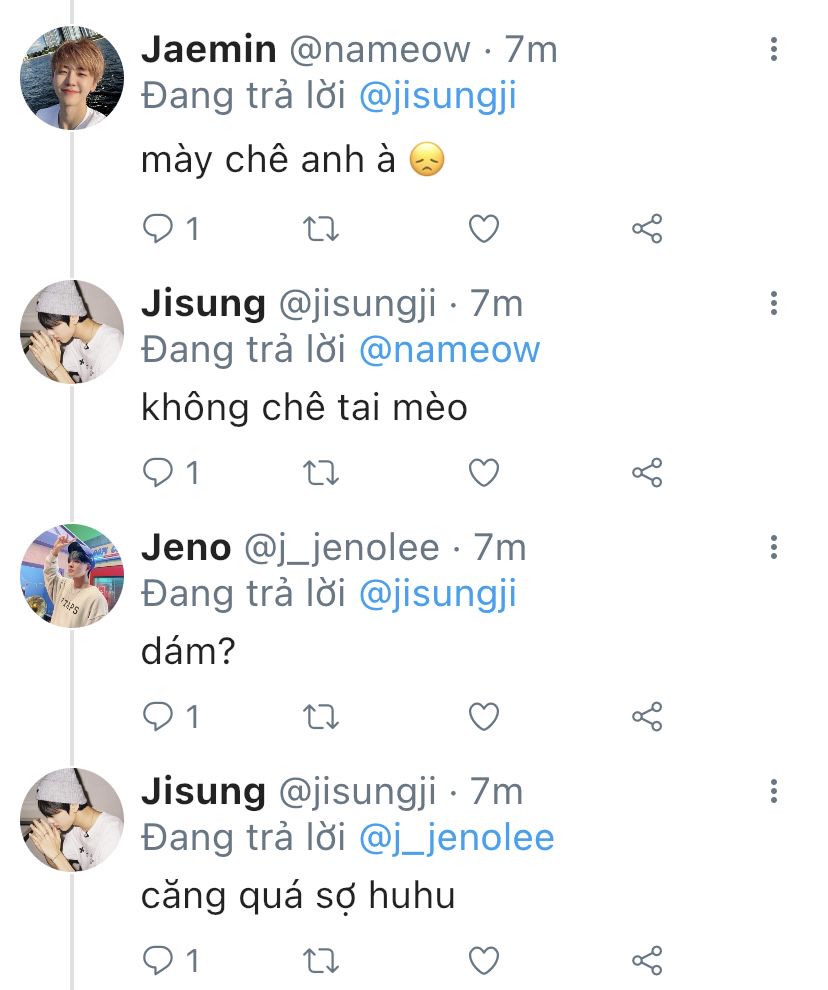Open more options on Jisung's "căng quá" tweet
The height and width of the screenshot is (990, 828).
click(x=773, y=791)
